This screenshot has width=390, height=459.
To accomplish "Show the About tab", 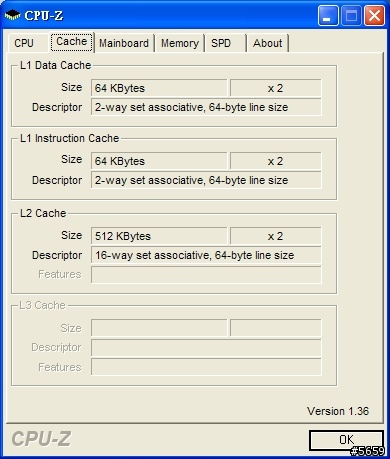I will 268,43.
